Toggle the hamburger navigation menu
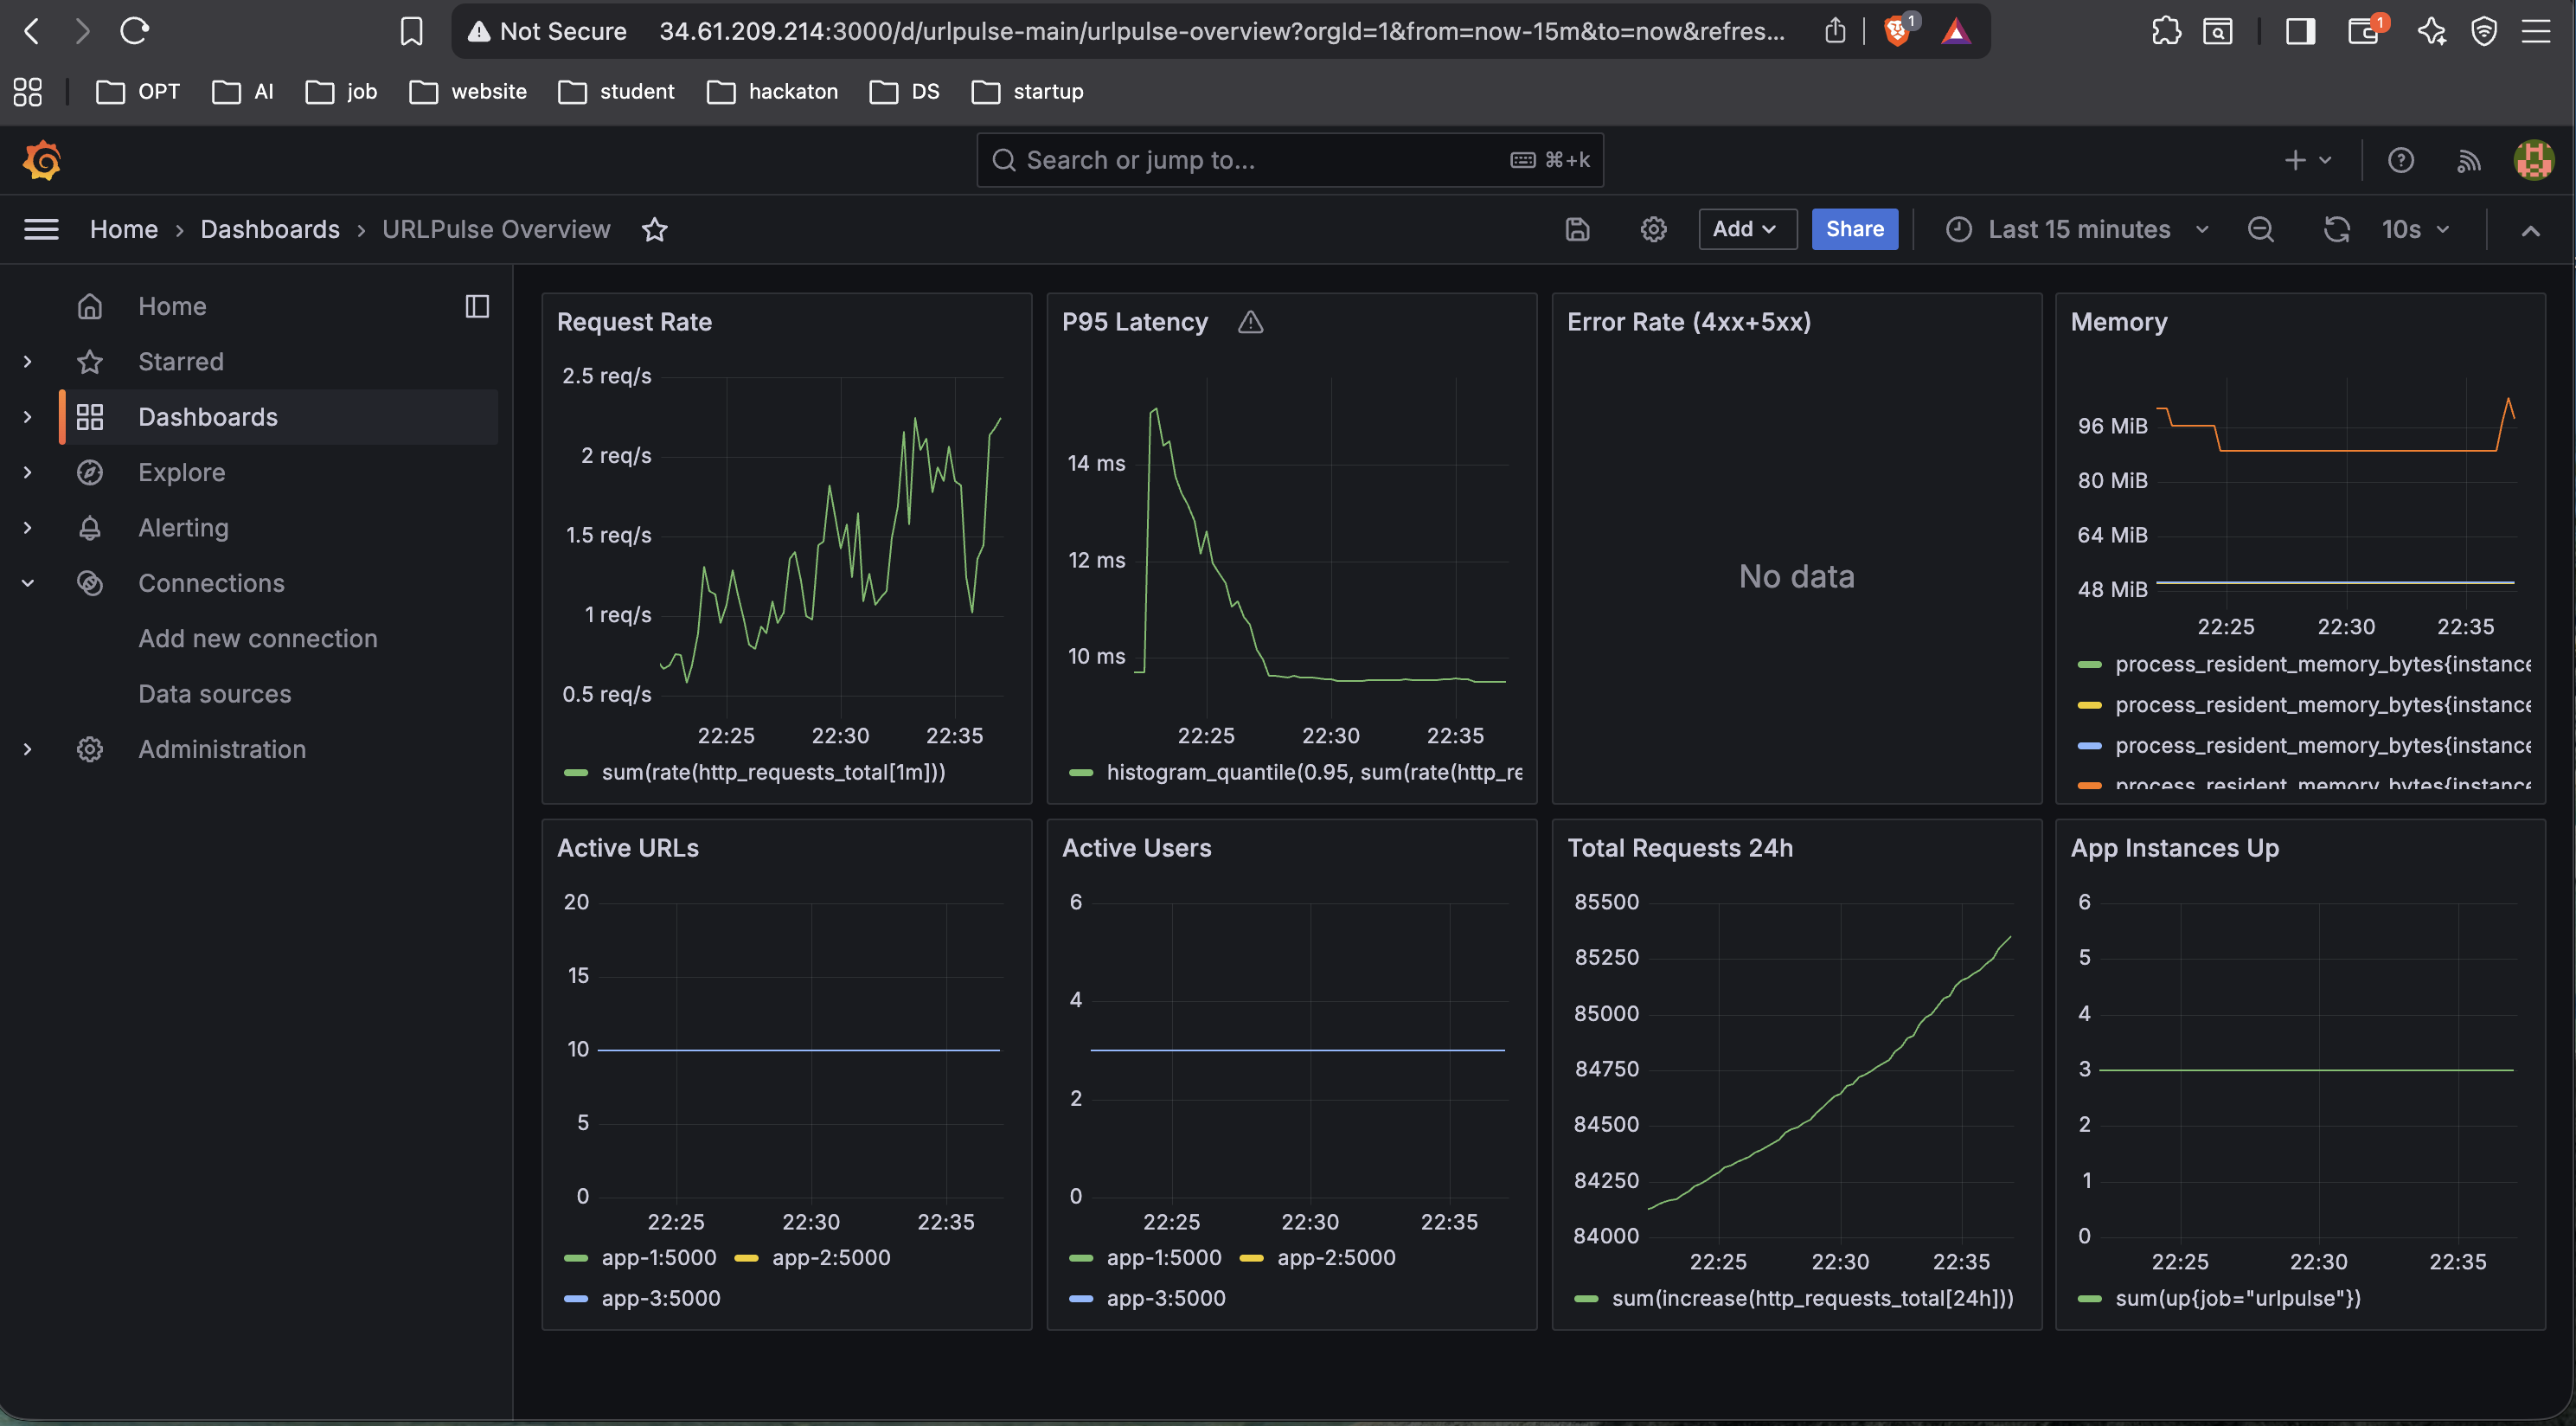The width and height of the screenshot is (2576, 1426). 41,230
